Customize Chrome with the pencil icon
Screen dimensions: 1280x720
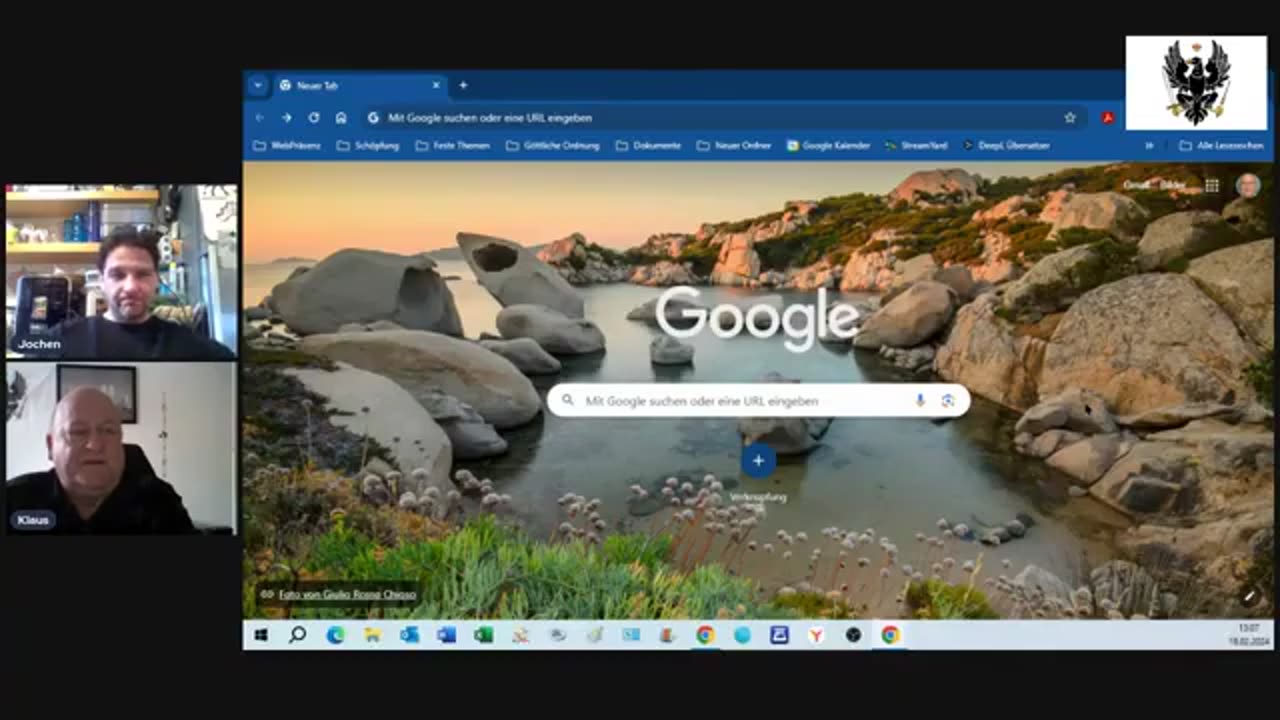point(1249,596)
